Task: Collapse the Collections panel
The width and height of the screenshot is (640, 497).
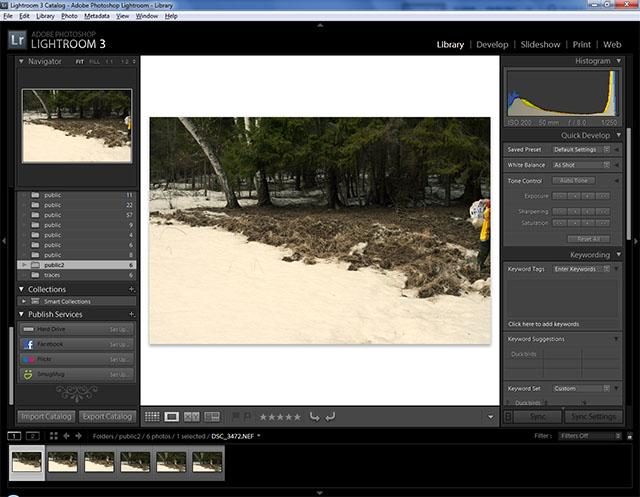Action: [21, 289]
